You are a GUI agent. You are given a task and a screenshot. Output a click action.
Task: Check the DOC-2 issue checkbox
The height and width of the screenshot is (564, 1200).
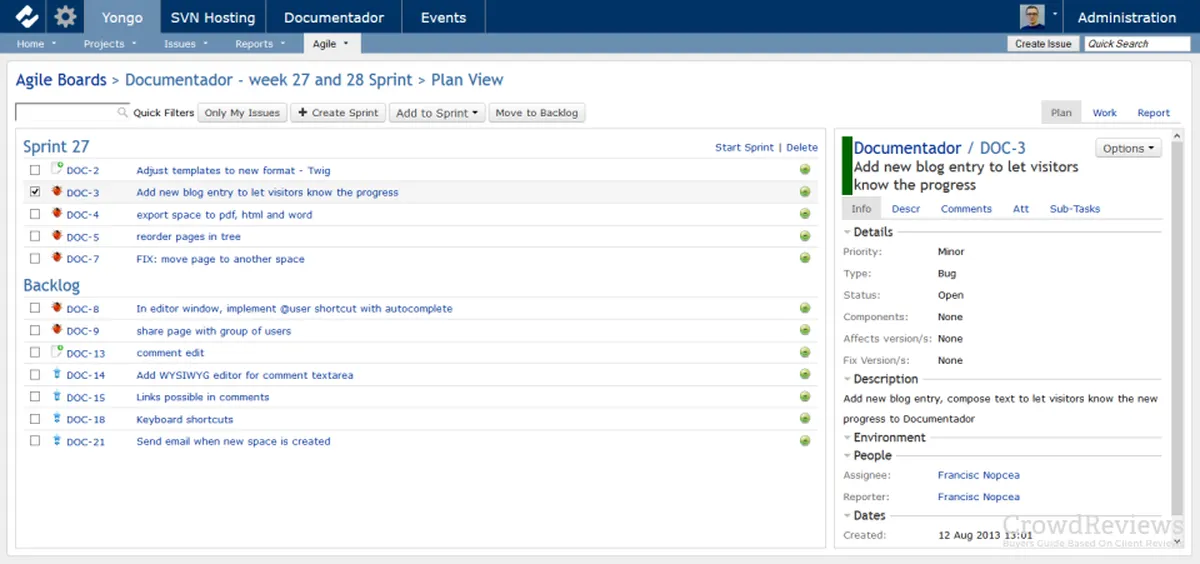click(x=35, y=170)
